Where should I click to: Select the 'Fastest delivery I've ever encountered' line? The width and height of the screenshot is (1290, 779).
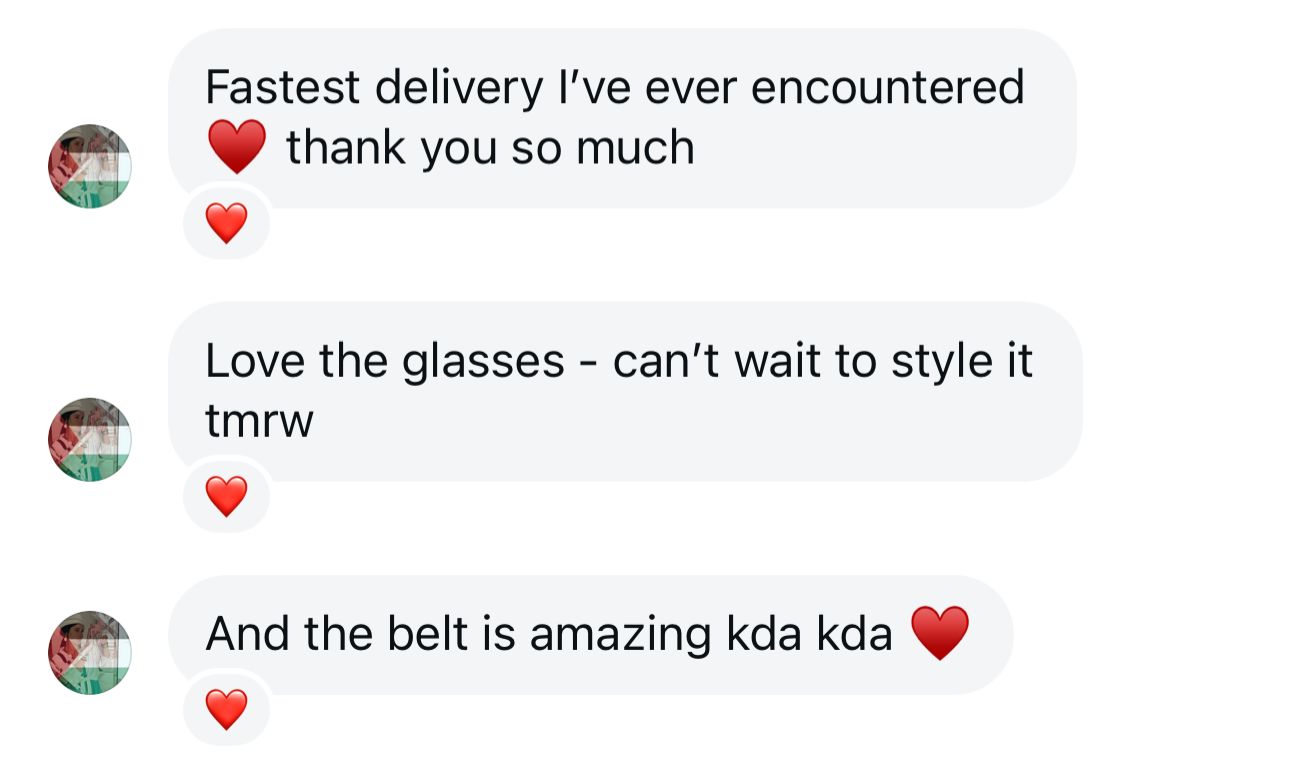tap(614, 88)
